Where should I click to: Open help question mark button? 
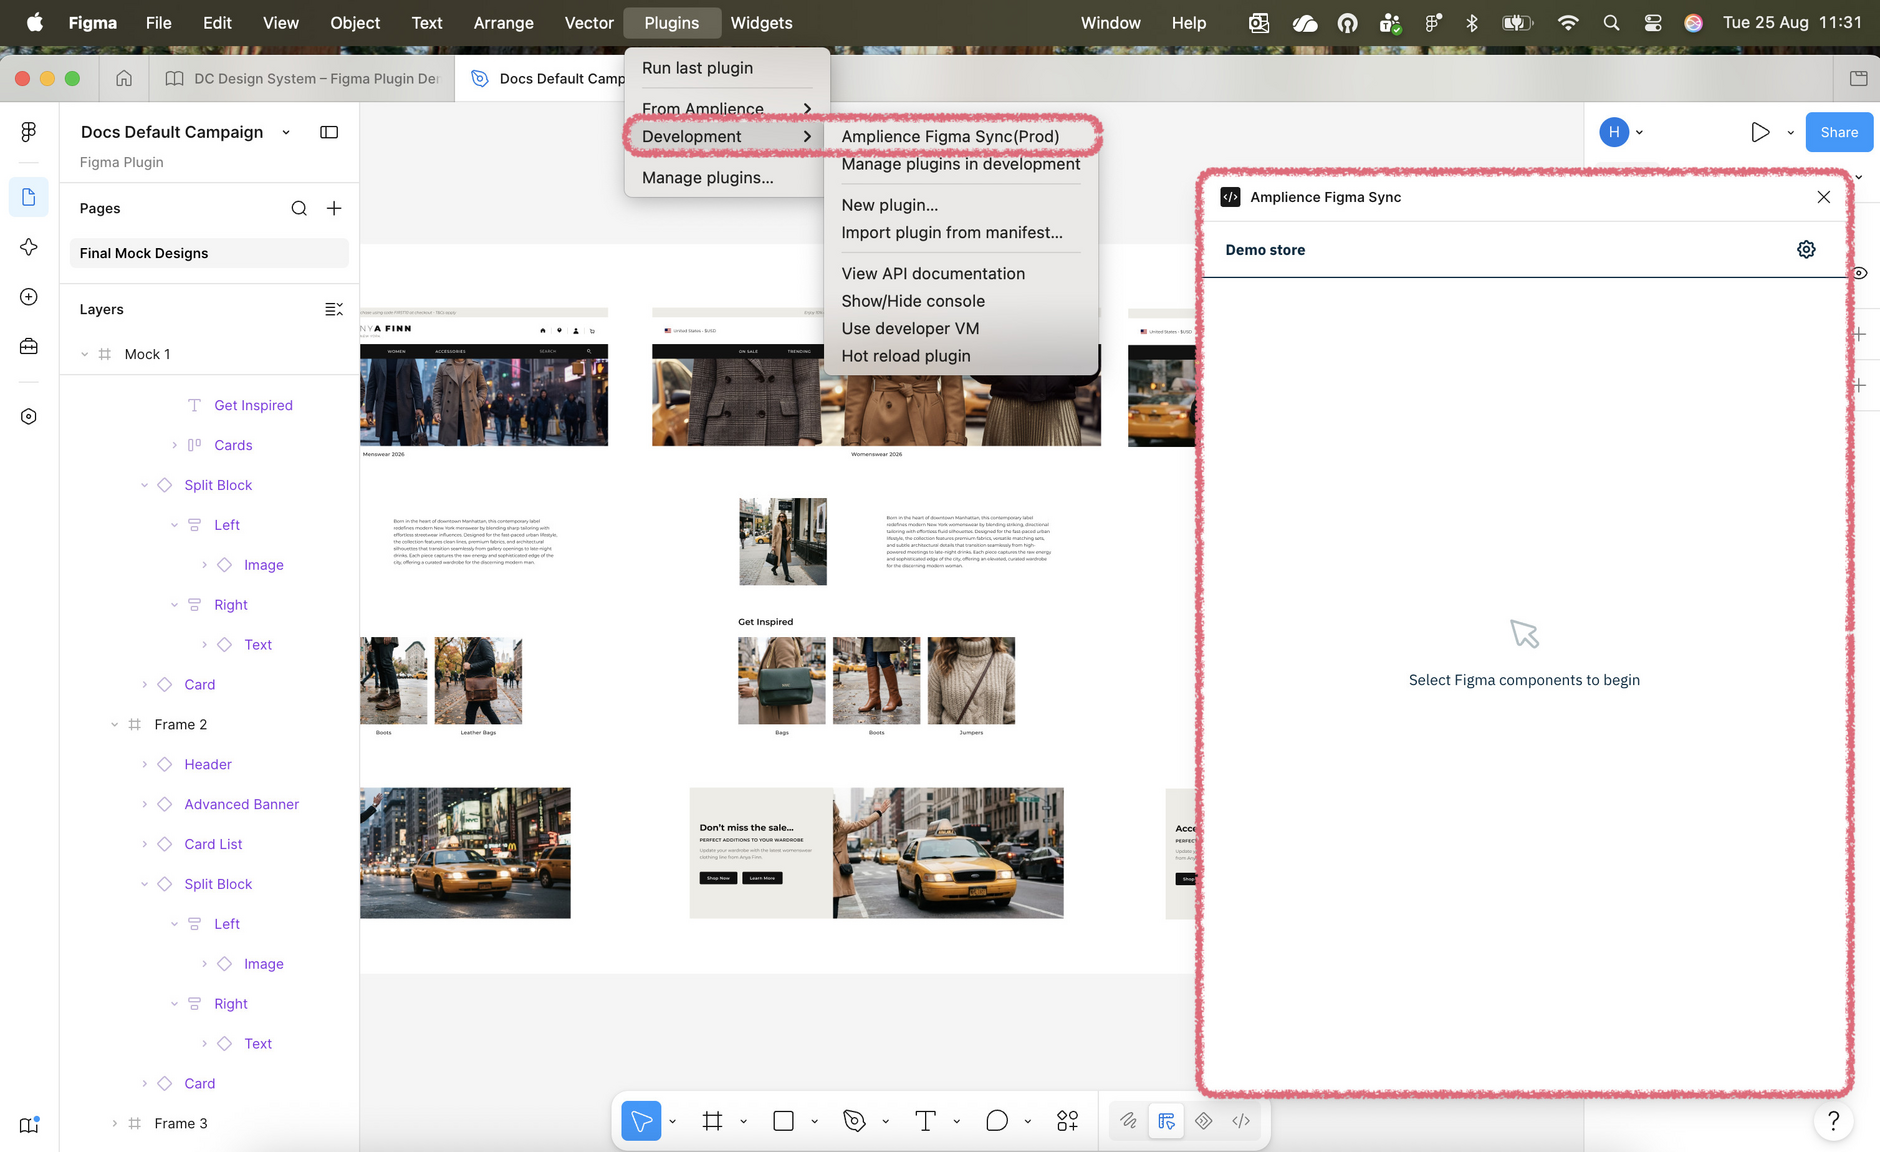[x=1833, y=1121]
